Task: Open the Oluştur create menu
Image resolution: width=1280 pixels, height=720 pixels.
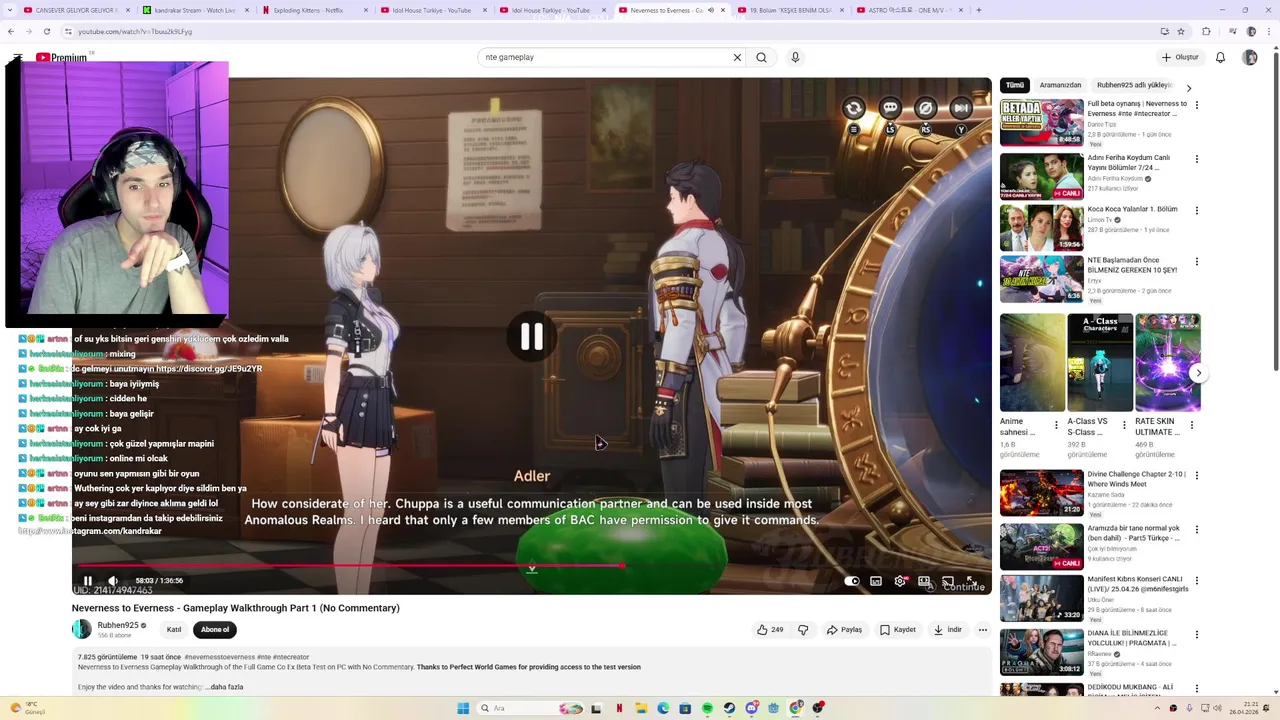Action: [1180, 57]
